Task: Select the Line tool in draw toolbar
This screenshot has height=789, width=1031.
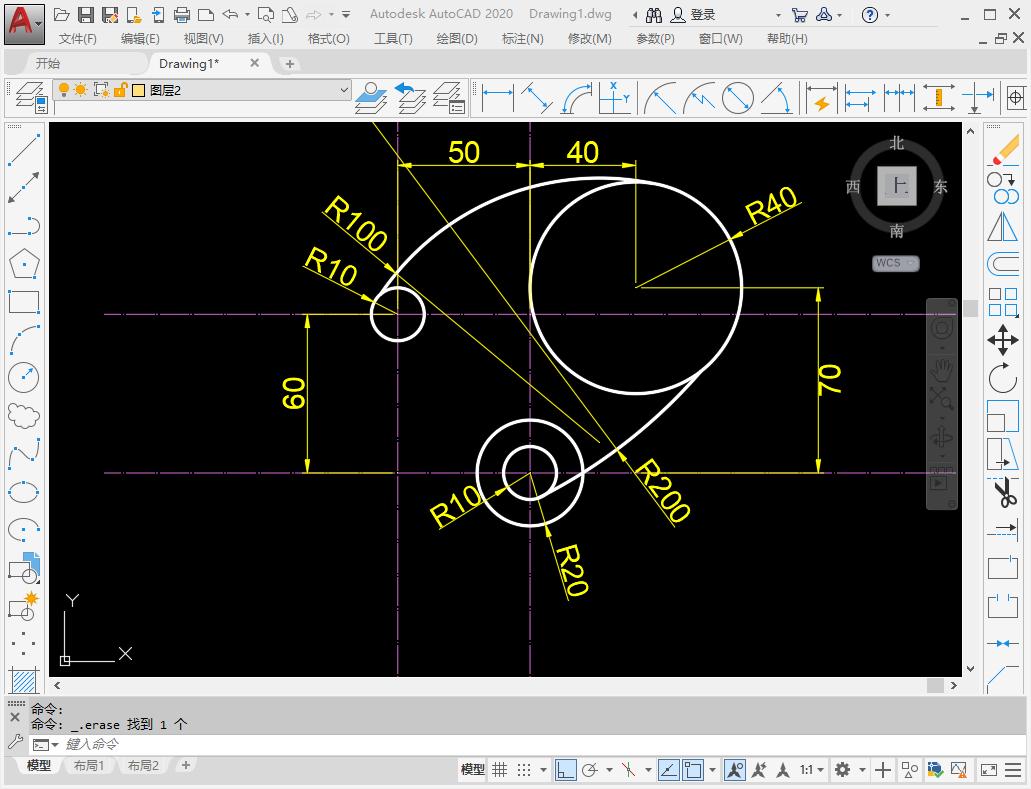Action: point(22,150)
